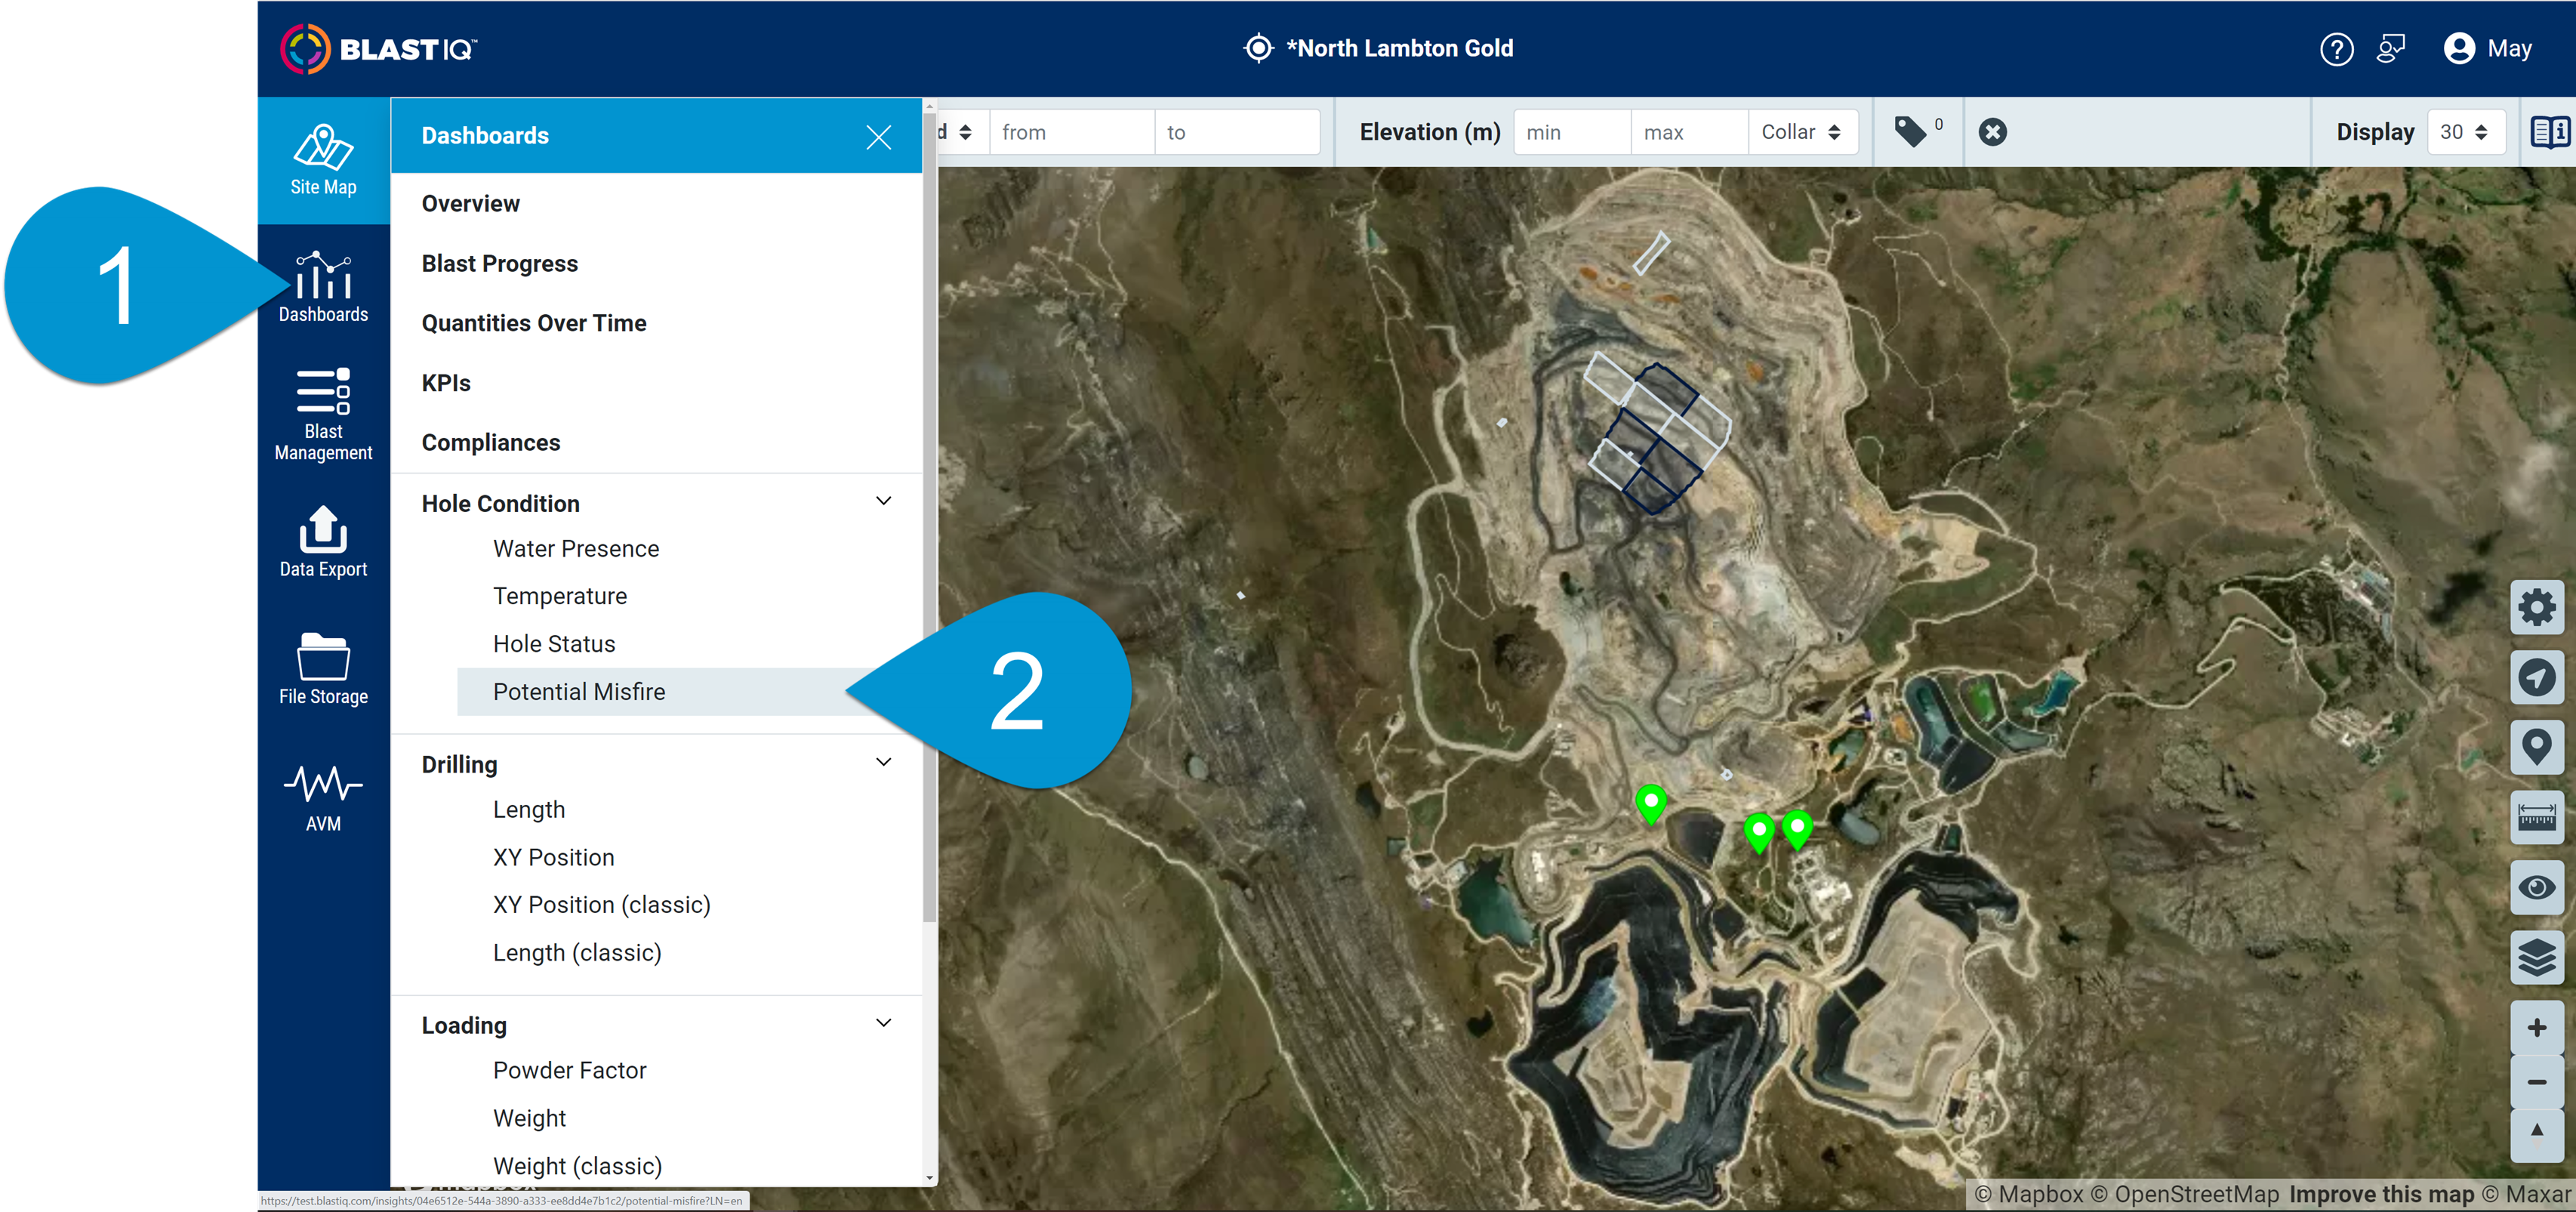Clear filters with the X circle icon
Image resolution: width=2576 pixels, height=1212 pixels.
[1992, 132]
